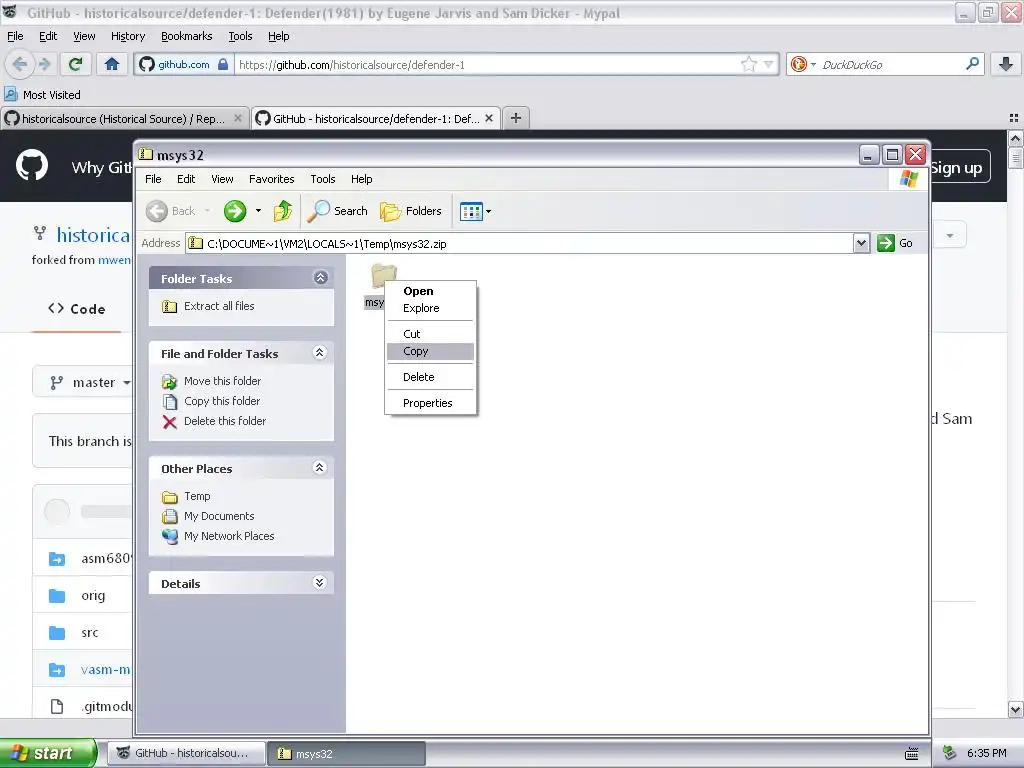The image size is (1024, 768).
Task: Click the Mypal browser Forward arrow
Action: coord(44,64)
